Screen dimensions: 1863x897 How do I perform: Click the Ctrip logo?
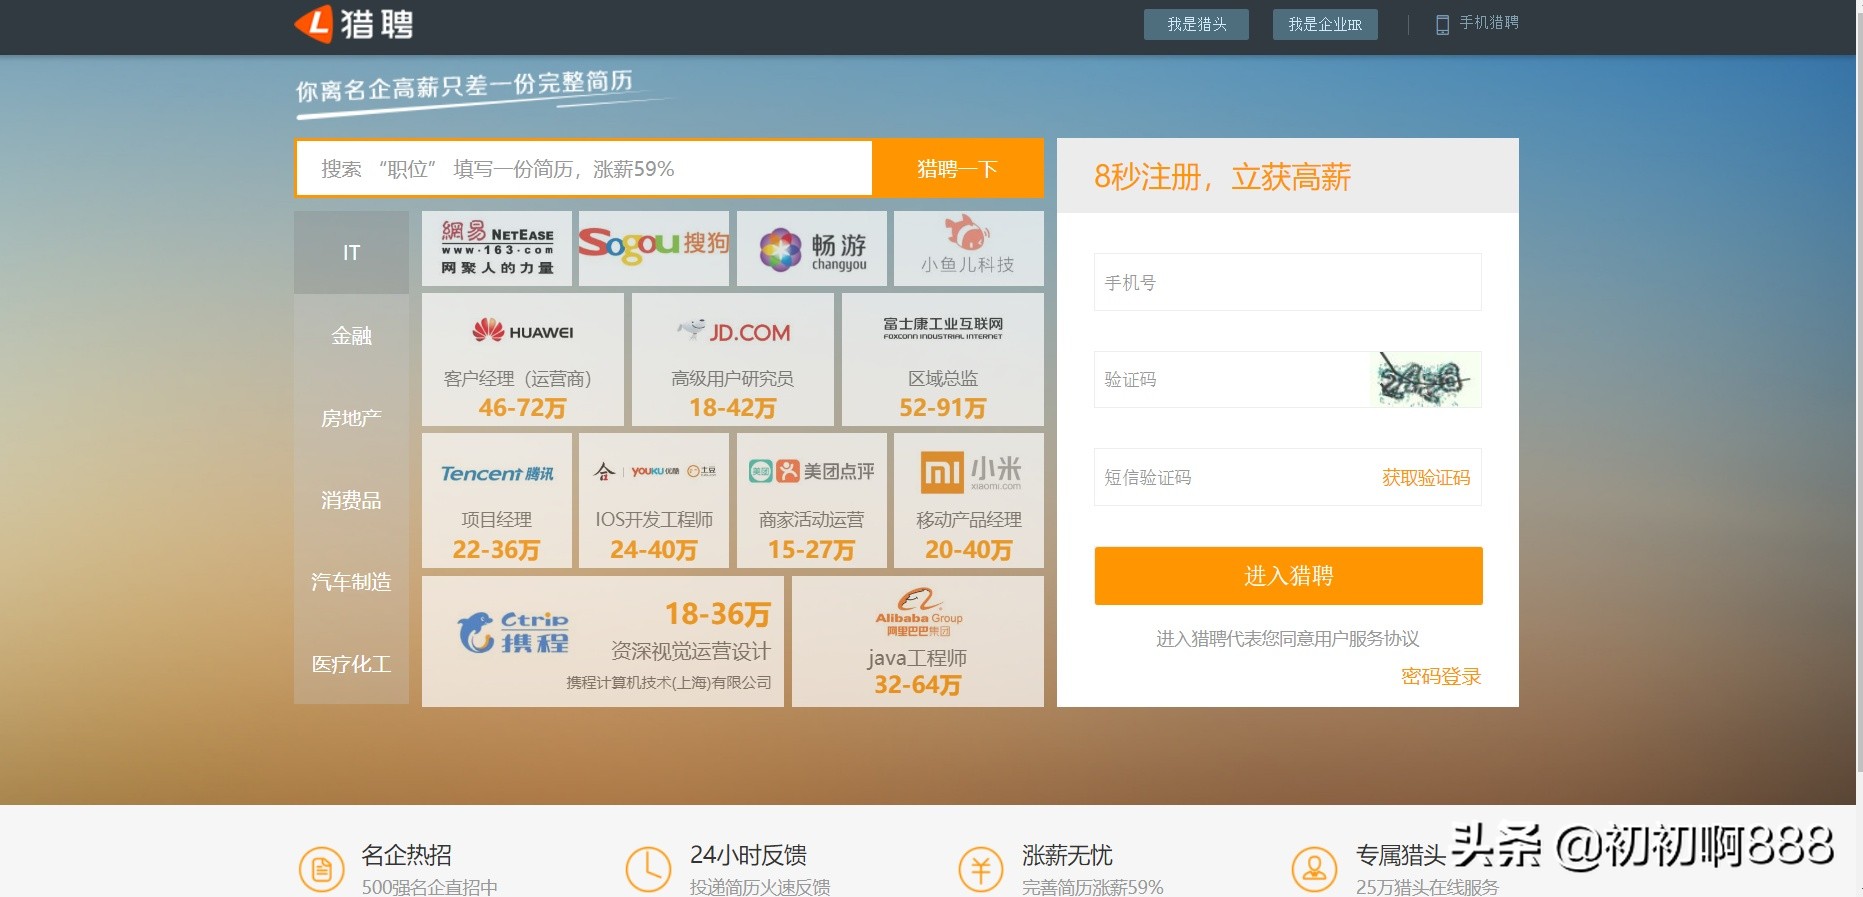[513, 633]
